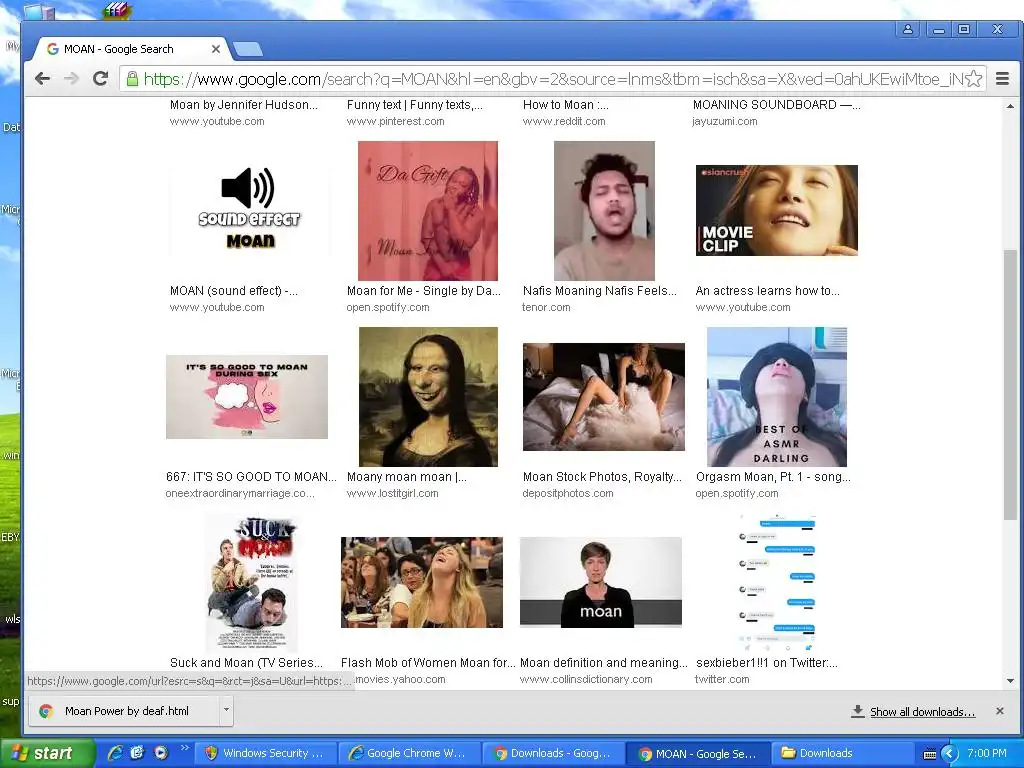This screenshot has height=768, width=1024.
Task: Open dropdown arrow next to Moan Power by deaf.html
Action: point(225,711)
